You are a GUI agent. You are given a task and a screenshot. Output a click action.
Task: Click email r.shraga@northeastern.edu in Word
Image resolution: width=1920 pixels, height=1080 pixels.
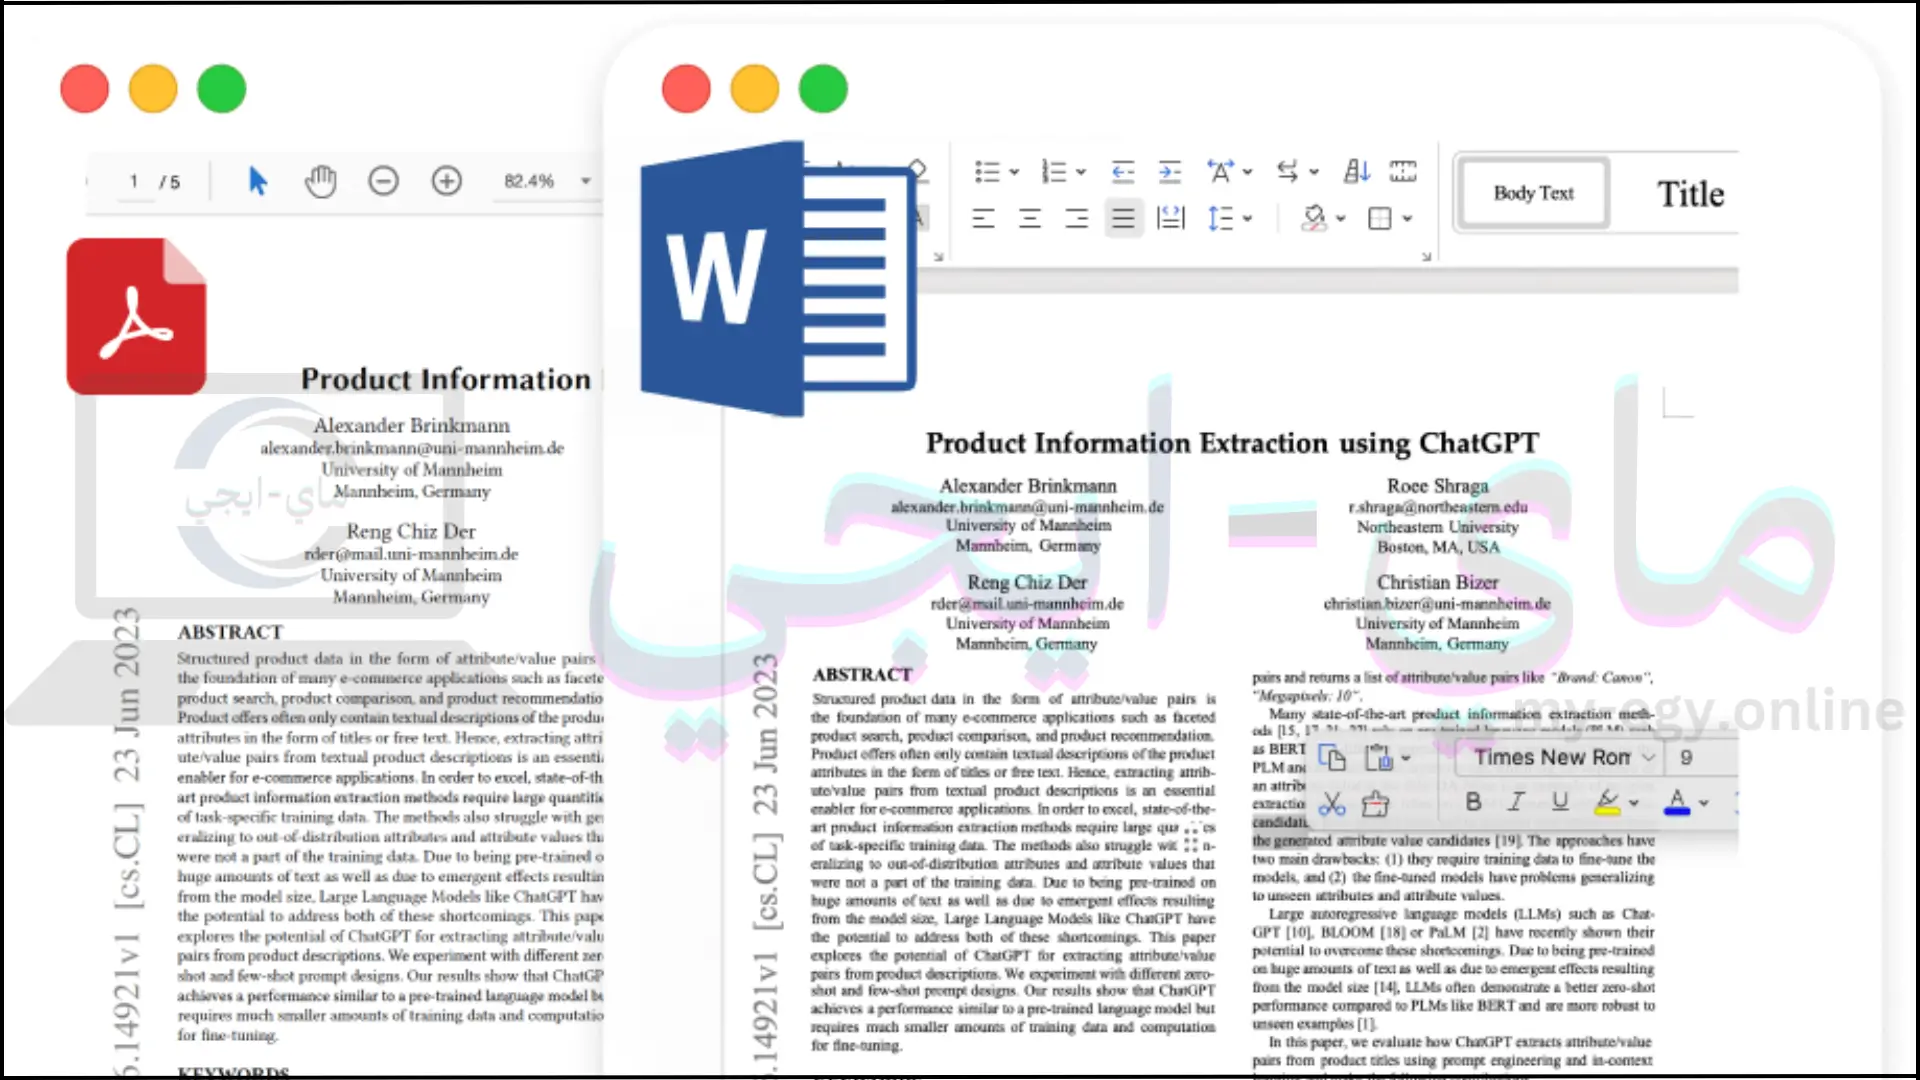click(x=1438, y=507)
